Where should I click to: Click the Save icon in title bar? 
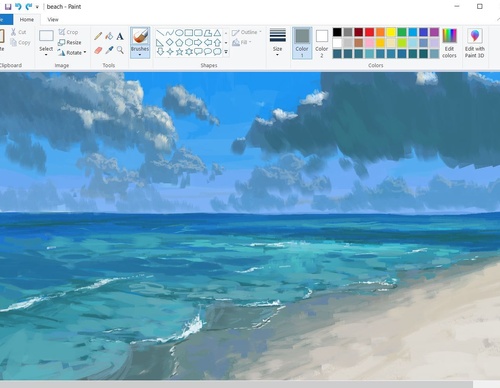(x=8, y=7)
